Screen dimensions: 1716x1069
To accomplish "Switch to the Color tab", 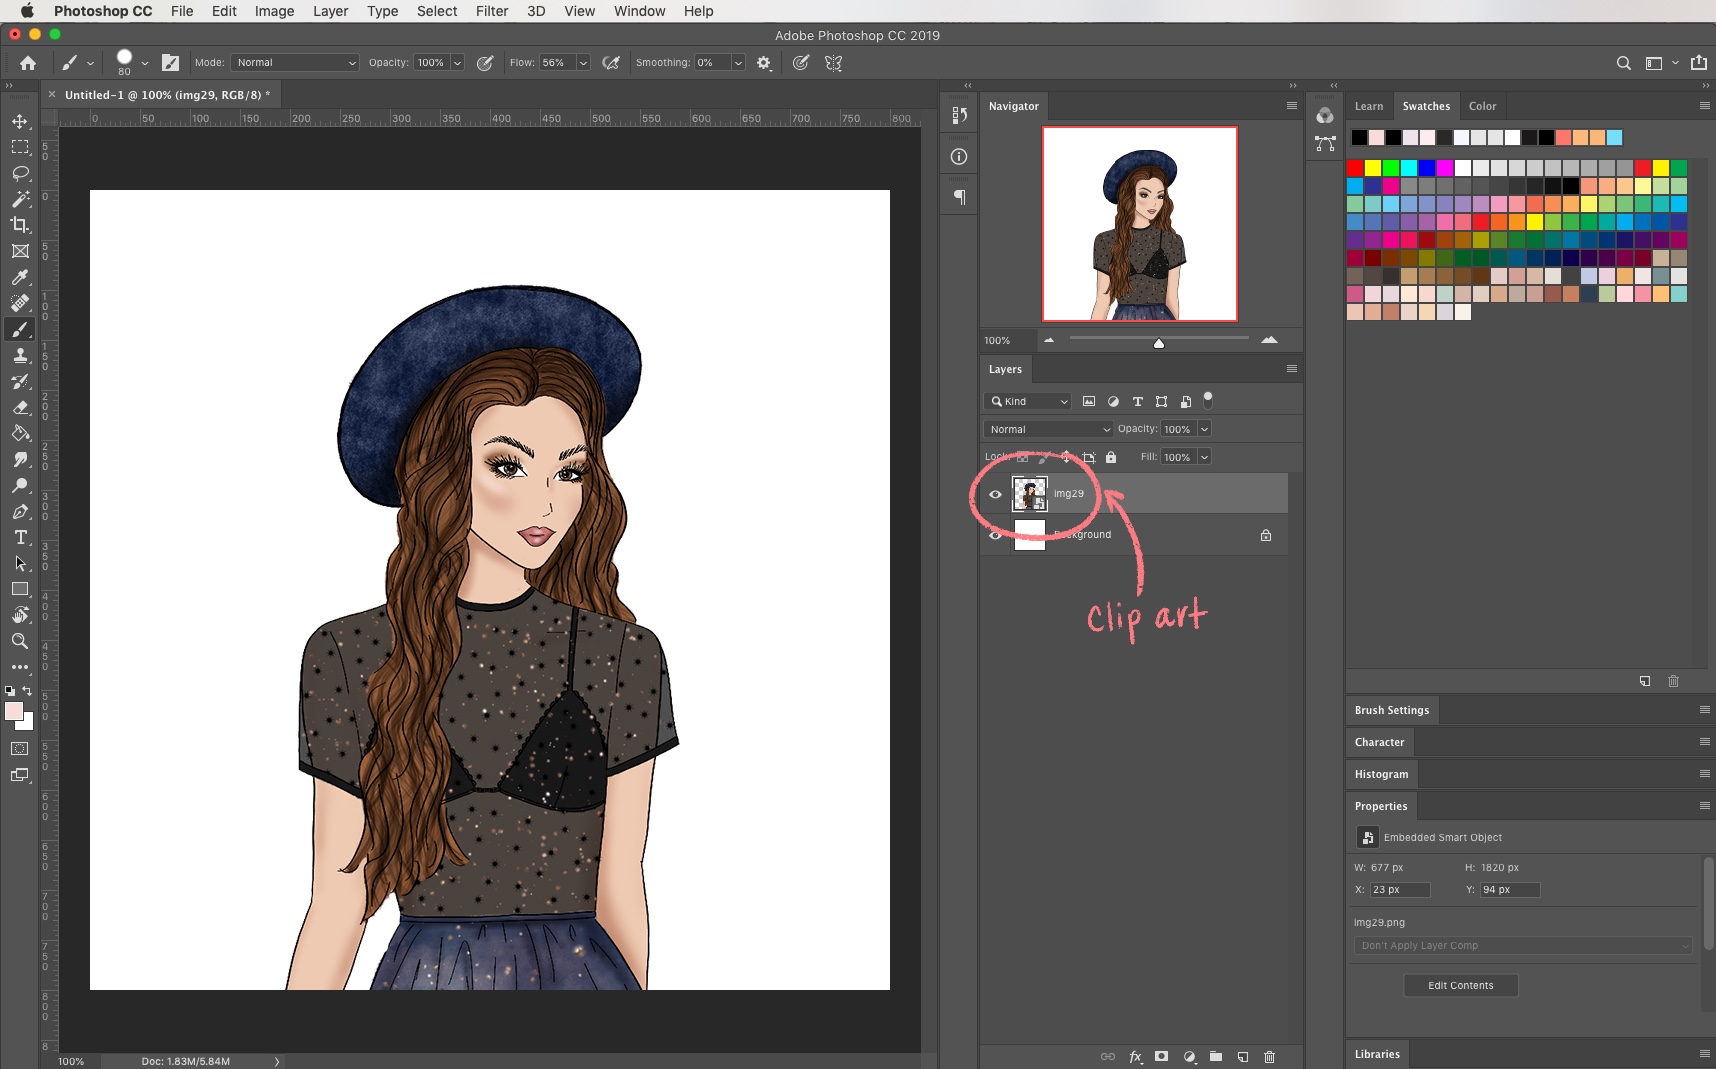I will 1482,106.
